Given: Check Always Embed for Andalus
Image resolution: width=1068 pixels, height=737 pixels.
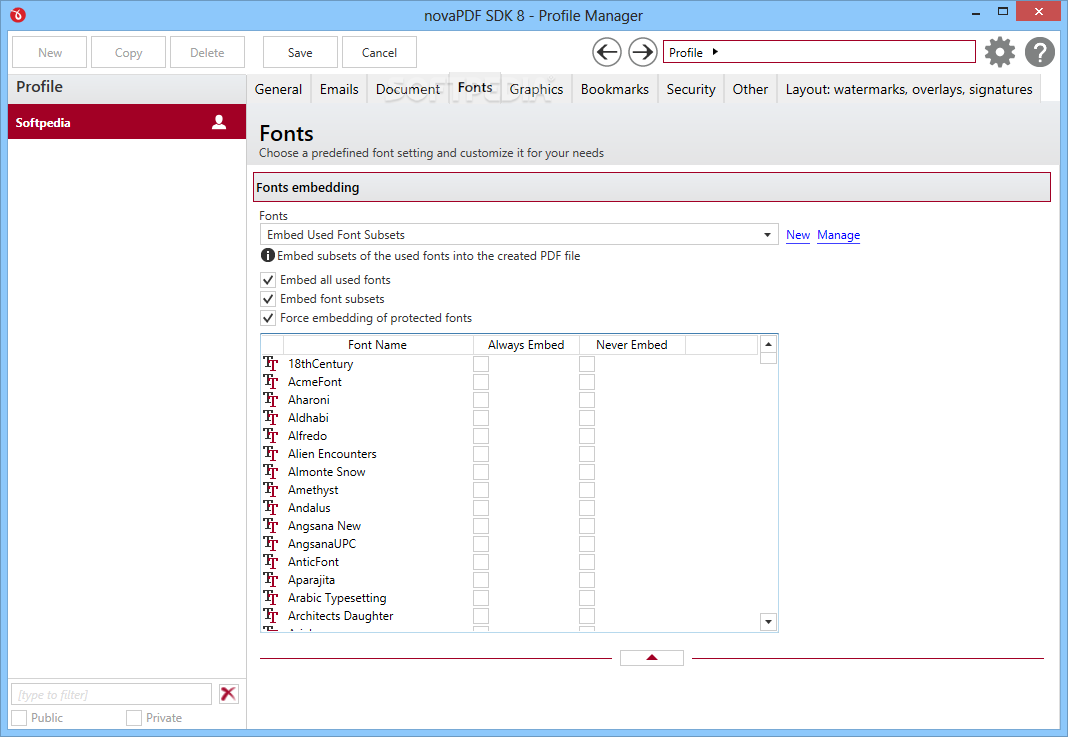Looking at the screenshot, I should point(481,508).
